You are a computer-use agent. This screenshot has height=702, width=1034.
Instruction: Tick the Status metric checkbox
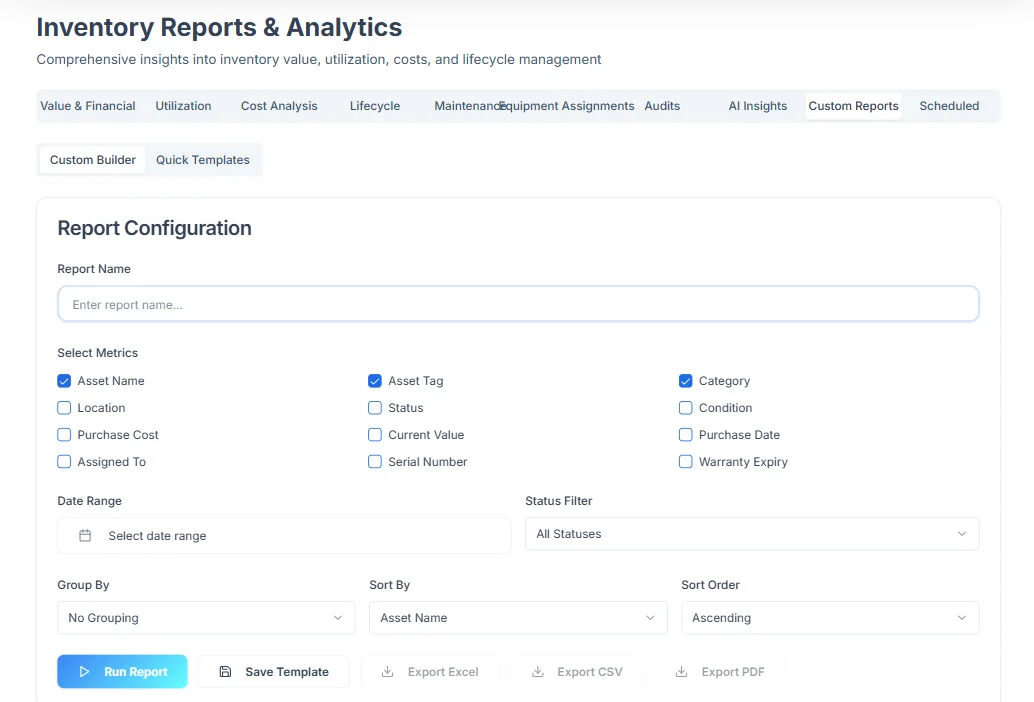tap(375, 408)
